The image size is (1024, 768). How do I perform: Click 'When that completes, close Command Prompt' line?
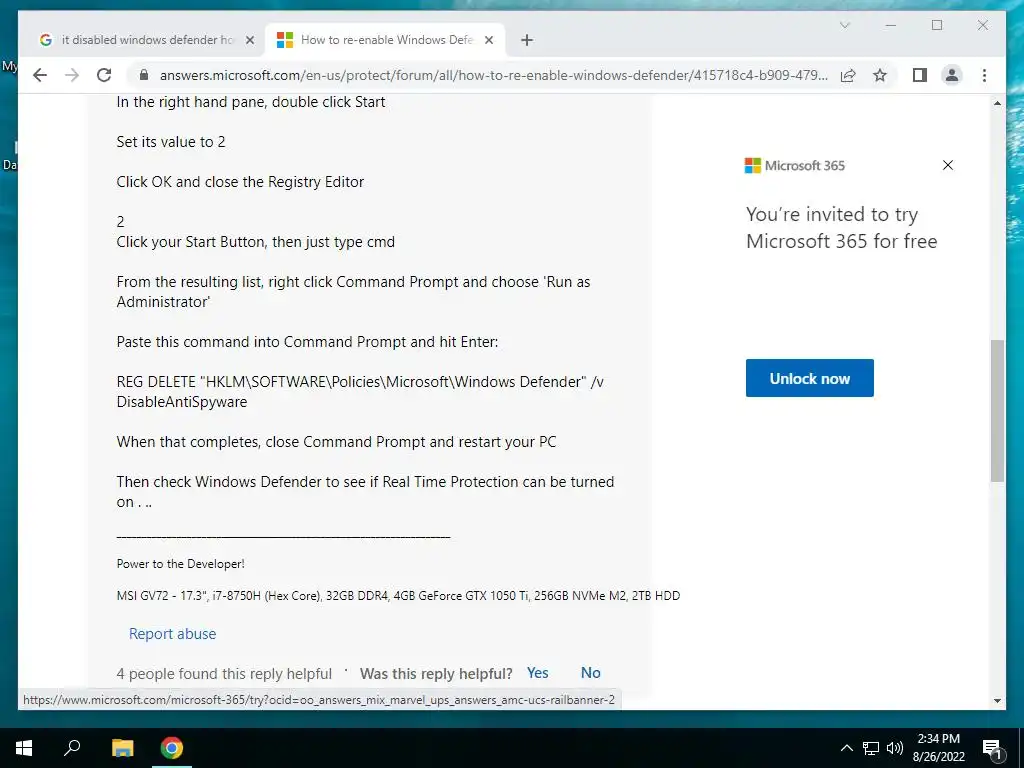click(336, 442)
